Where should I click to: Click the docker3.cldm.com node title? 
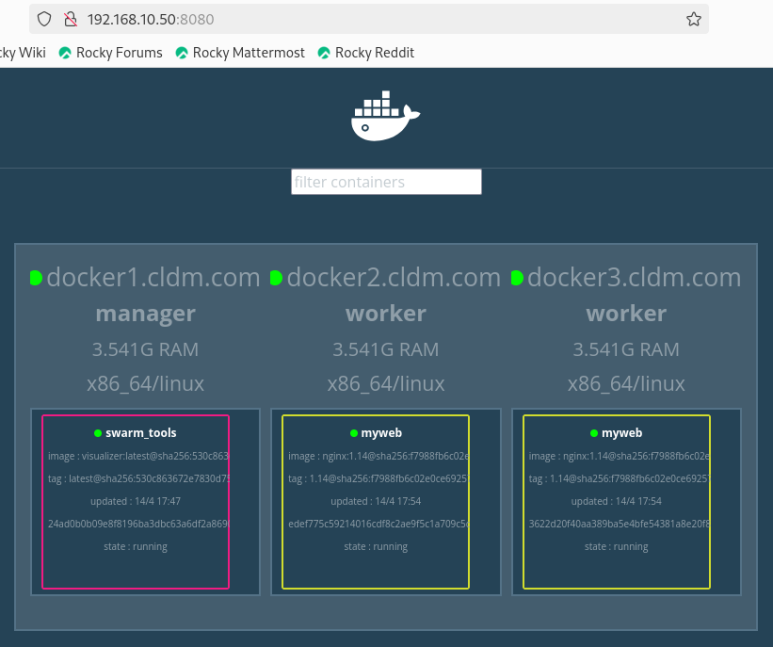click(634, 277)
